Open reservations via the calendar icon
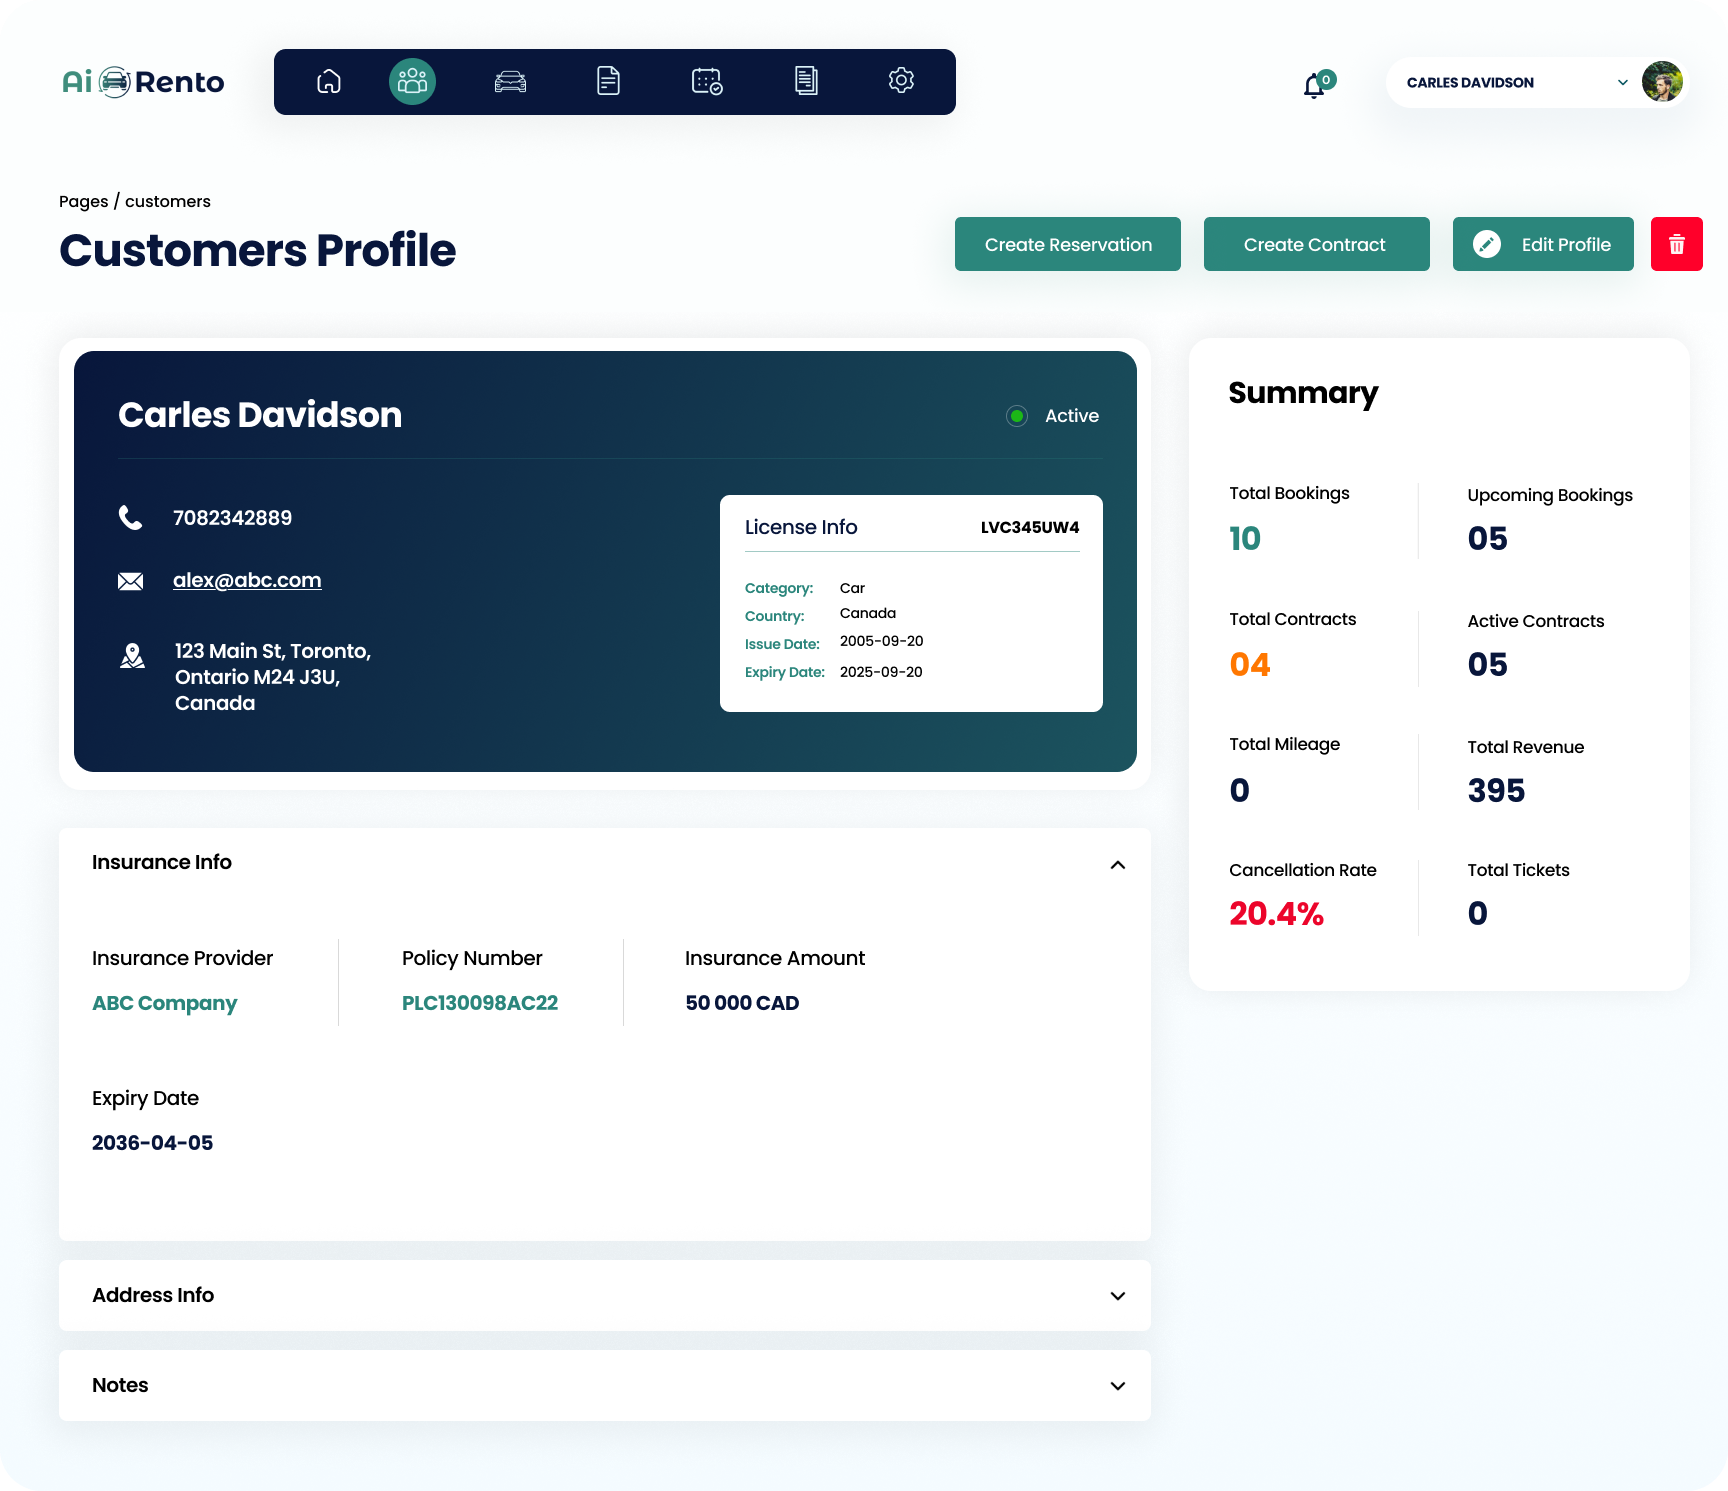 tap(706, 81)
